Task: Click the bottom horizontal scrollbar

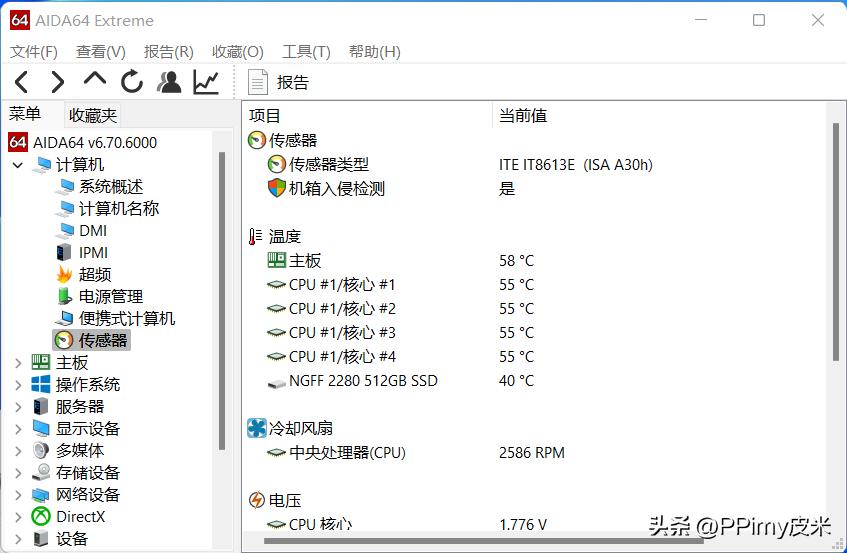Action: pyautogui.click(x=483, y=541)
